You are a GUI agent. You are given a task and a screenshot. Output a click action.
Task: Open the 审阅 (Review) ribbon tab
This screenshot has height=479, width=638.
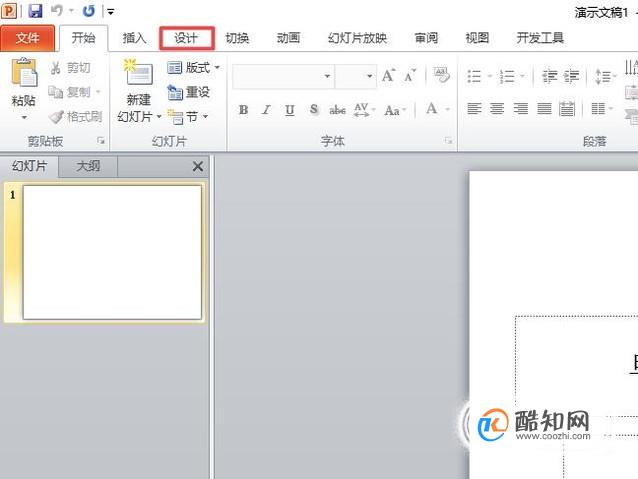coord(426,38)
